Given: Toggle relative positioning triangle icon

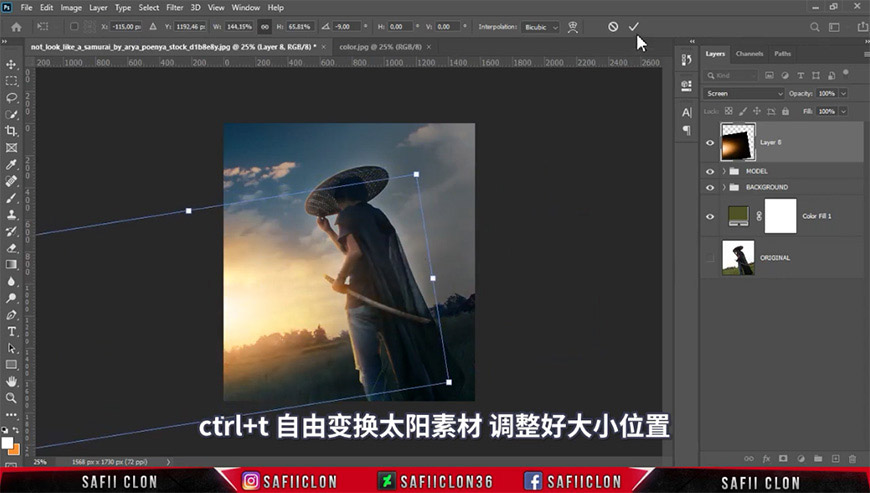Looking at the screenshot, I should tap(153, 27).
